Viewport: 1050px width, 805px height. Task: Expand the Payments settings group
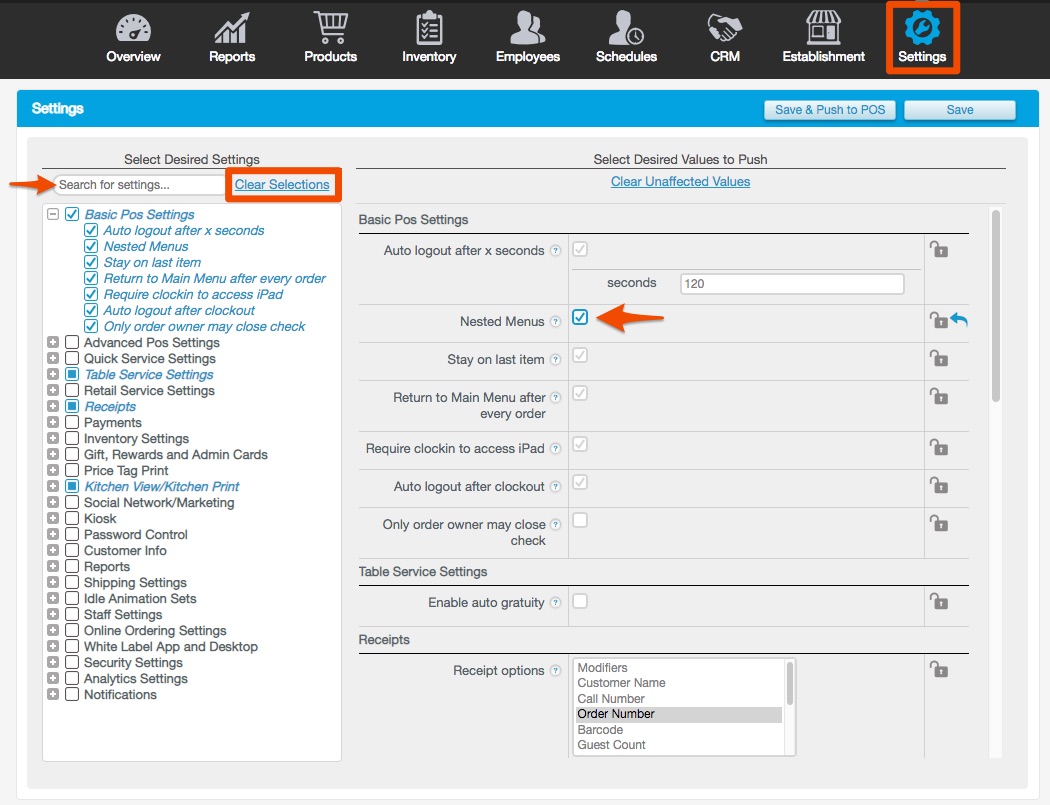pos(54,422)
